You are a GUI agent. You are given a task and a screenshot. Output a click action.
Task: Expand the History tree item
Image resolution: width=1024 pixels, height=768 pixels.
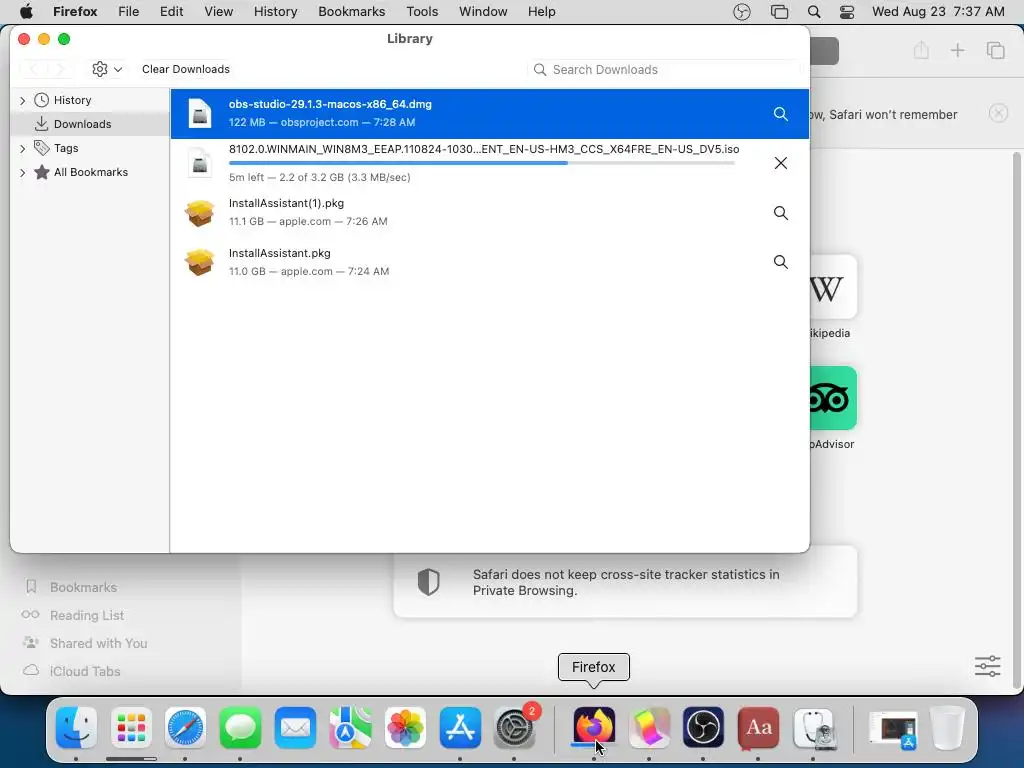point(23,101)
